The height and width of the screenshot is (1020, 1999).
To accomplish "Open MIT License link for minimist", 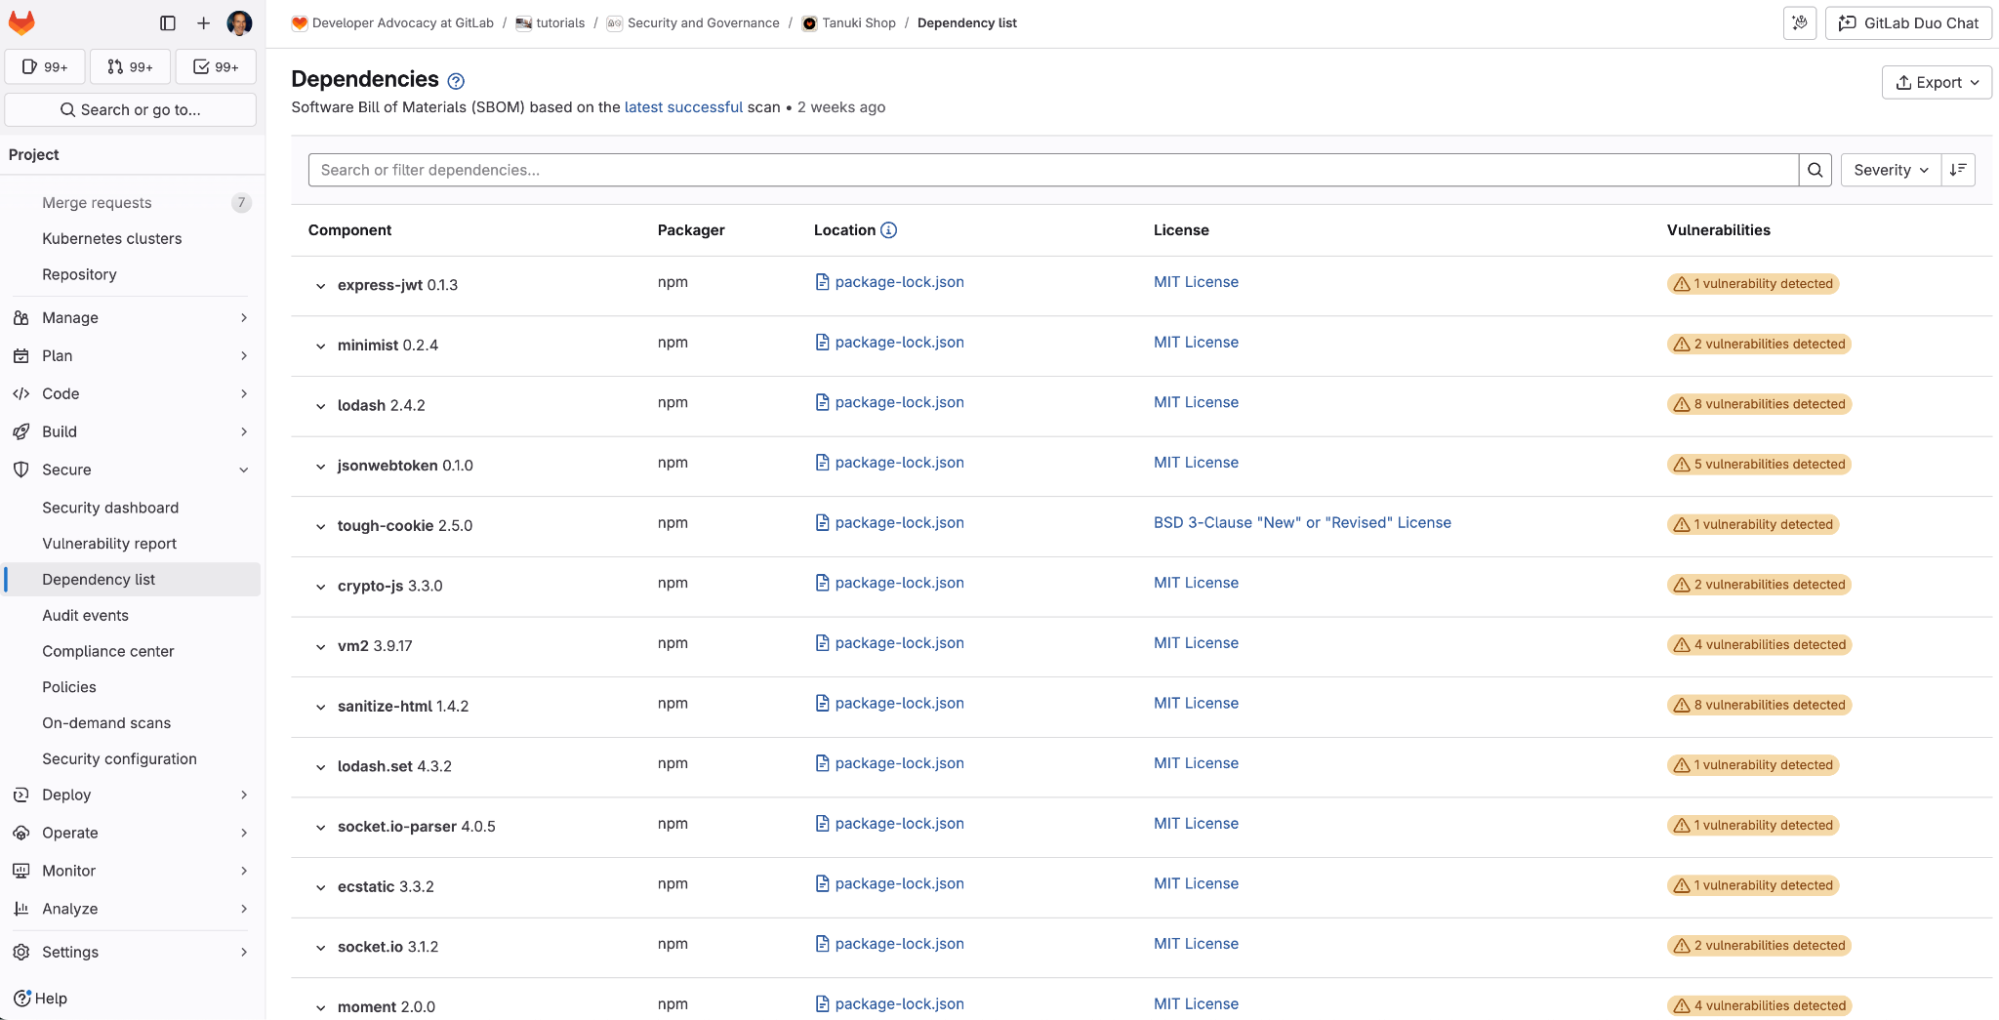I will (1196, 342).
